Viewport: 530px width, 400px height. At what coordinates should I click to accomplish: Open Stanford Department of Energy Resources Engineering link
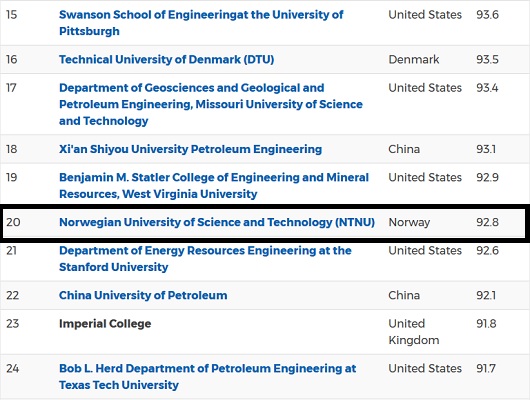point(205,259)
